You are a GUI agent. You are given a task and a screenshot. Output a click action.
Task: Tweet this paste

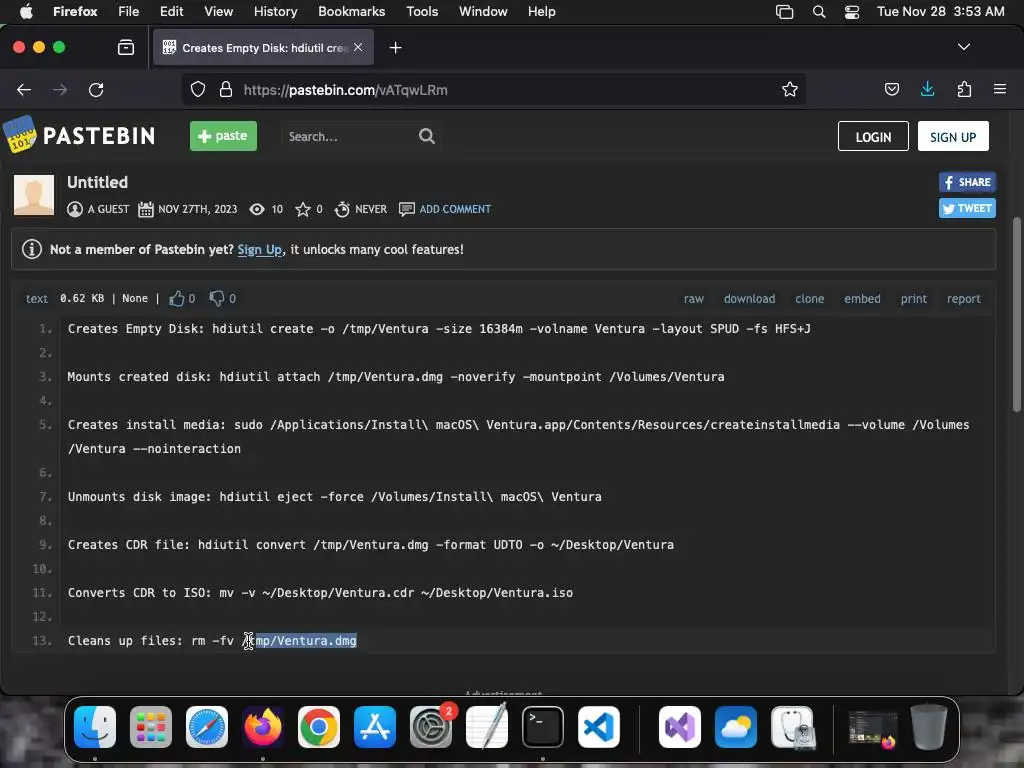click(967, 208)
